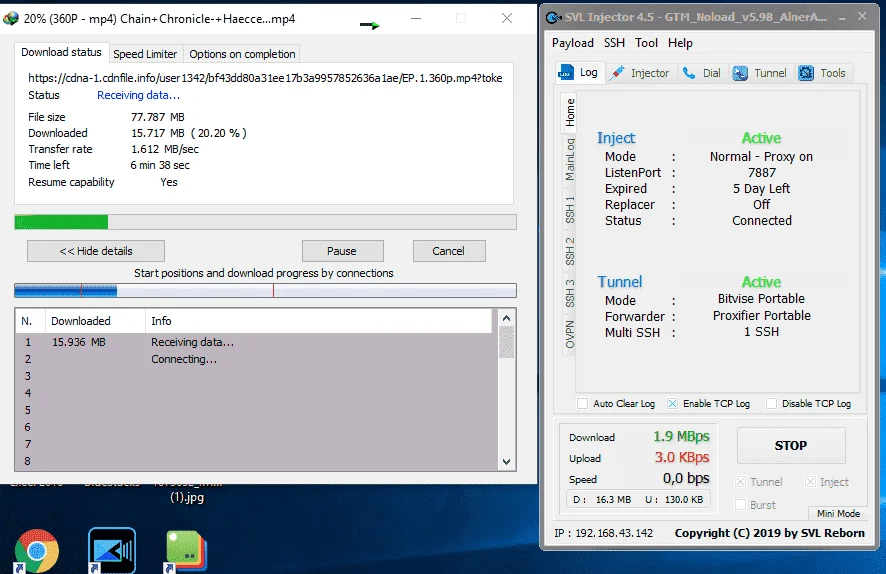This screenshot has height=574, width=886.
Task: Click the 1.612 MB/sec transfer rate
Action: 165,149
